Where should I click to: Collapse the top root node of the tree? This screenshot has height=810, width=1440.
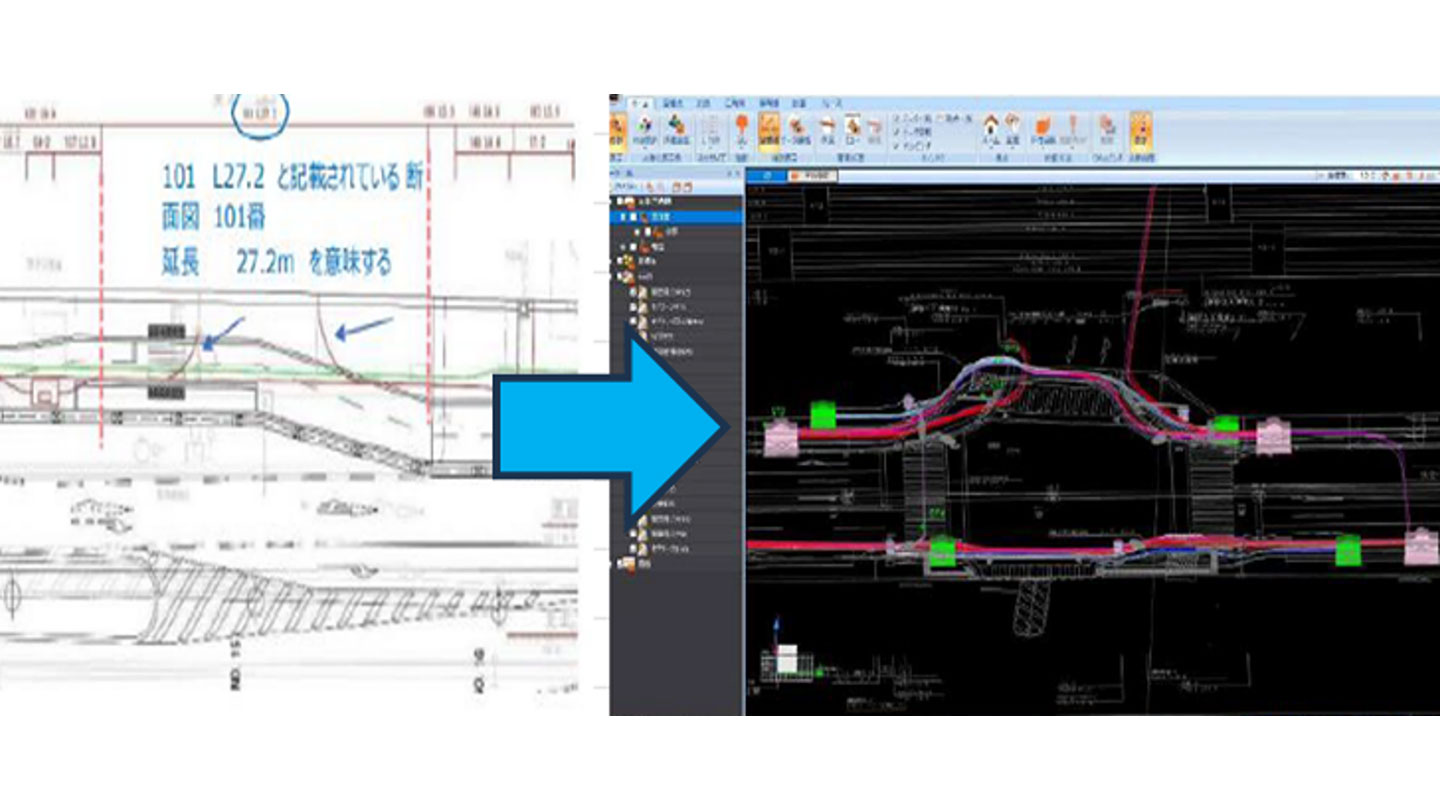tap(621, 200)
